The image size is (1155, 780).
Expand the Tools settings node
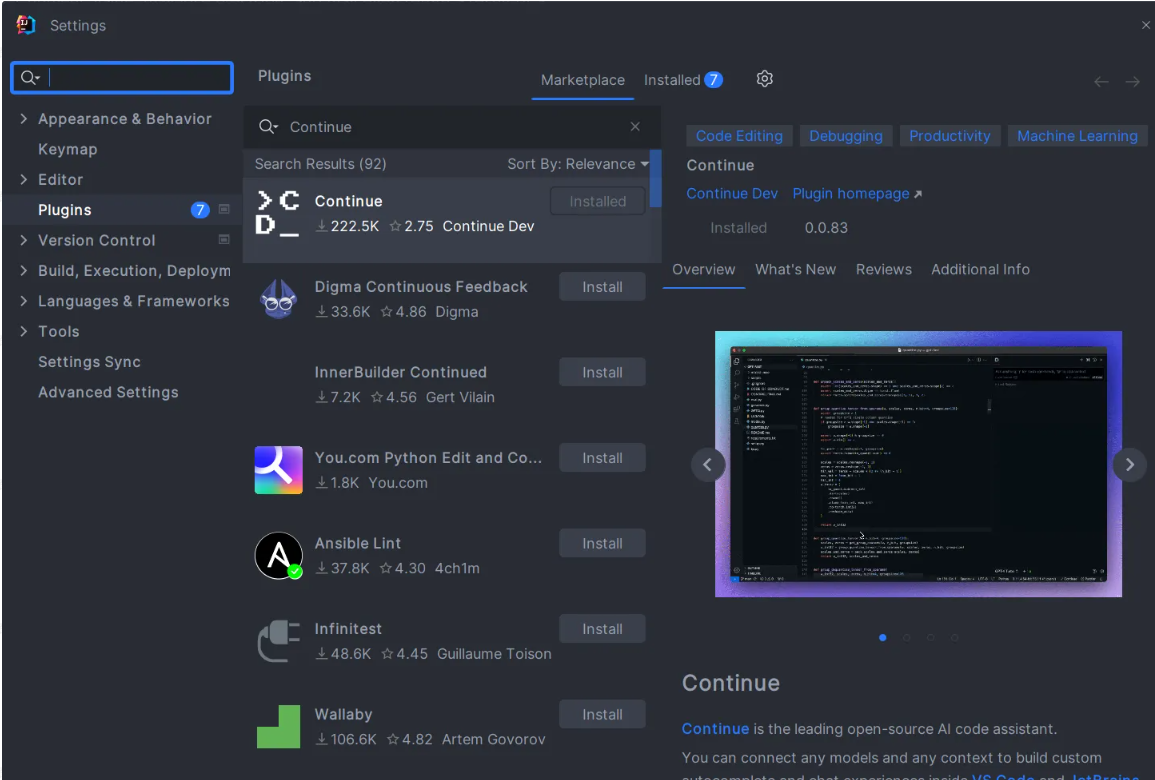tap(24, 331)
